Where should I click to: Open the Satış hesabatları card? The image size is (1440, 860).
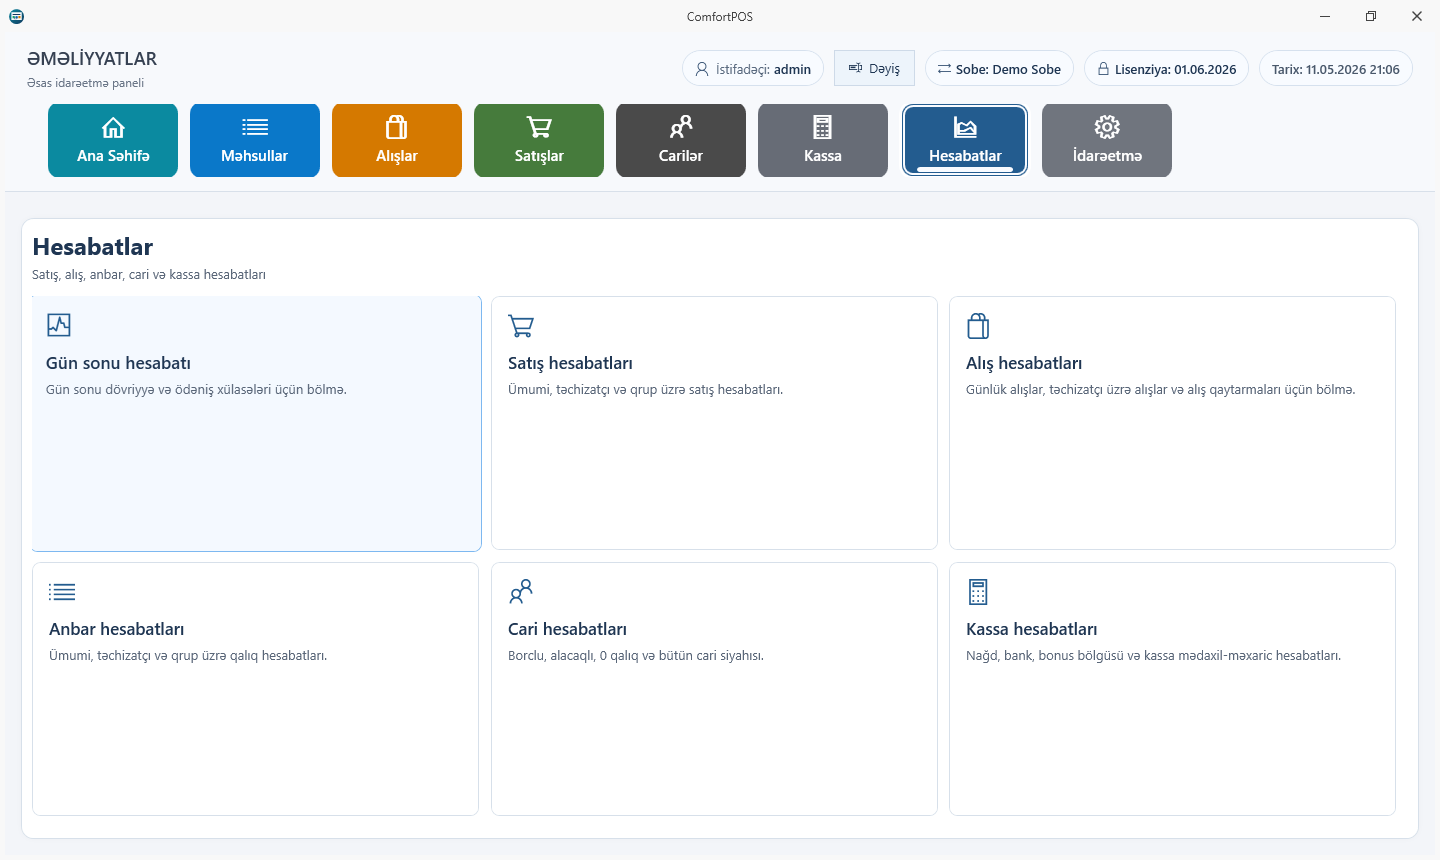point(714,423)
